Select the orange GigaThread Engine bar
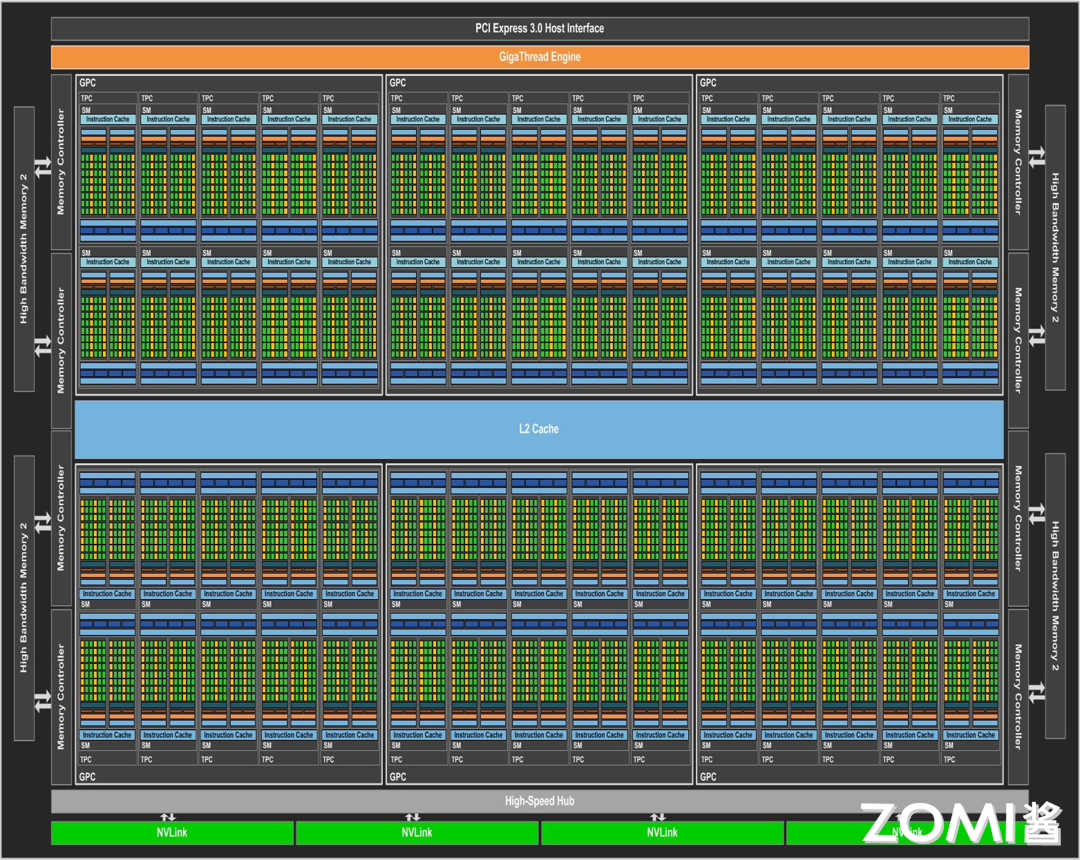The width and height of the screenshot is (1080, 860). coord(539,57)
